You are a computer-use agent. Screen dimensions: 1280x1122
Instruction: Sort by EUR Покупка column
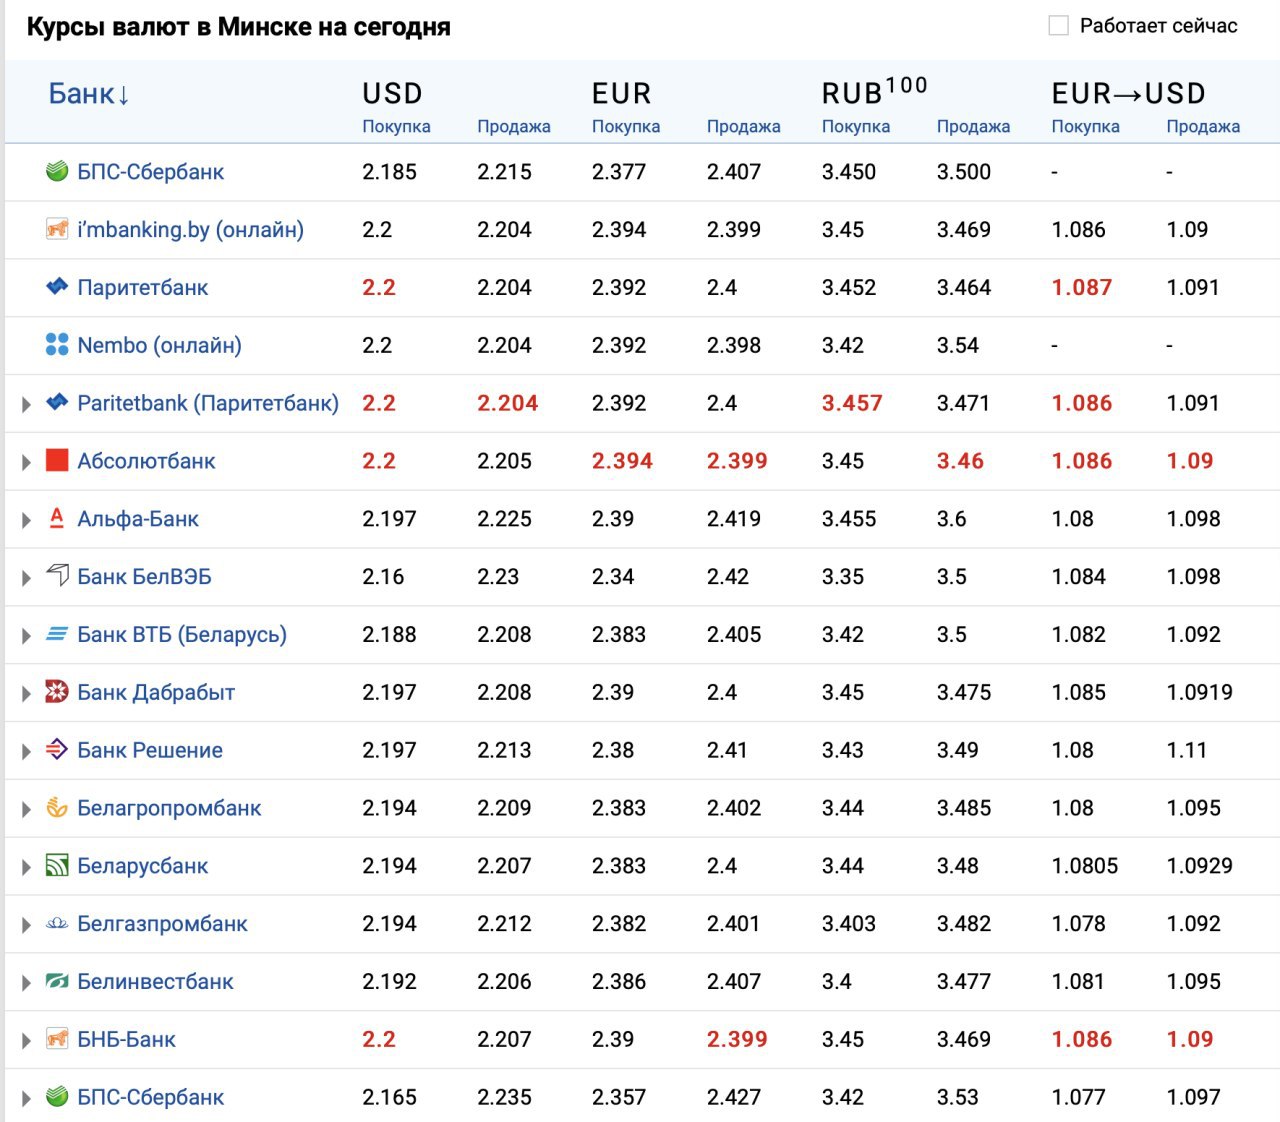pos(626,126)
